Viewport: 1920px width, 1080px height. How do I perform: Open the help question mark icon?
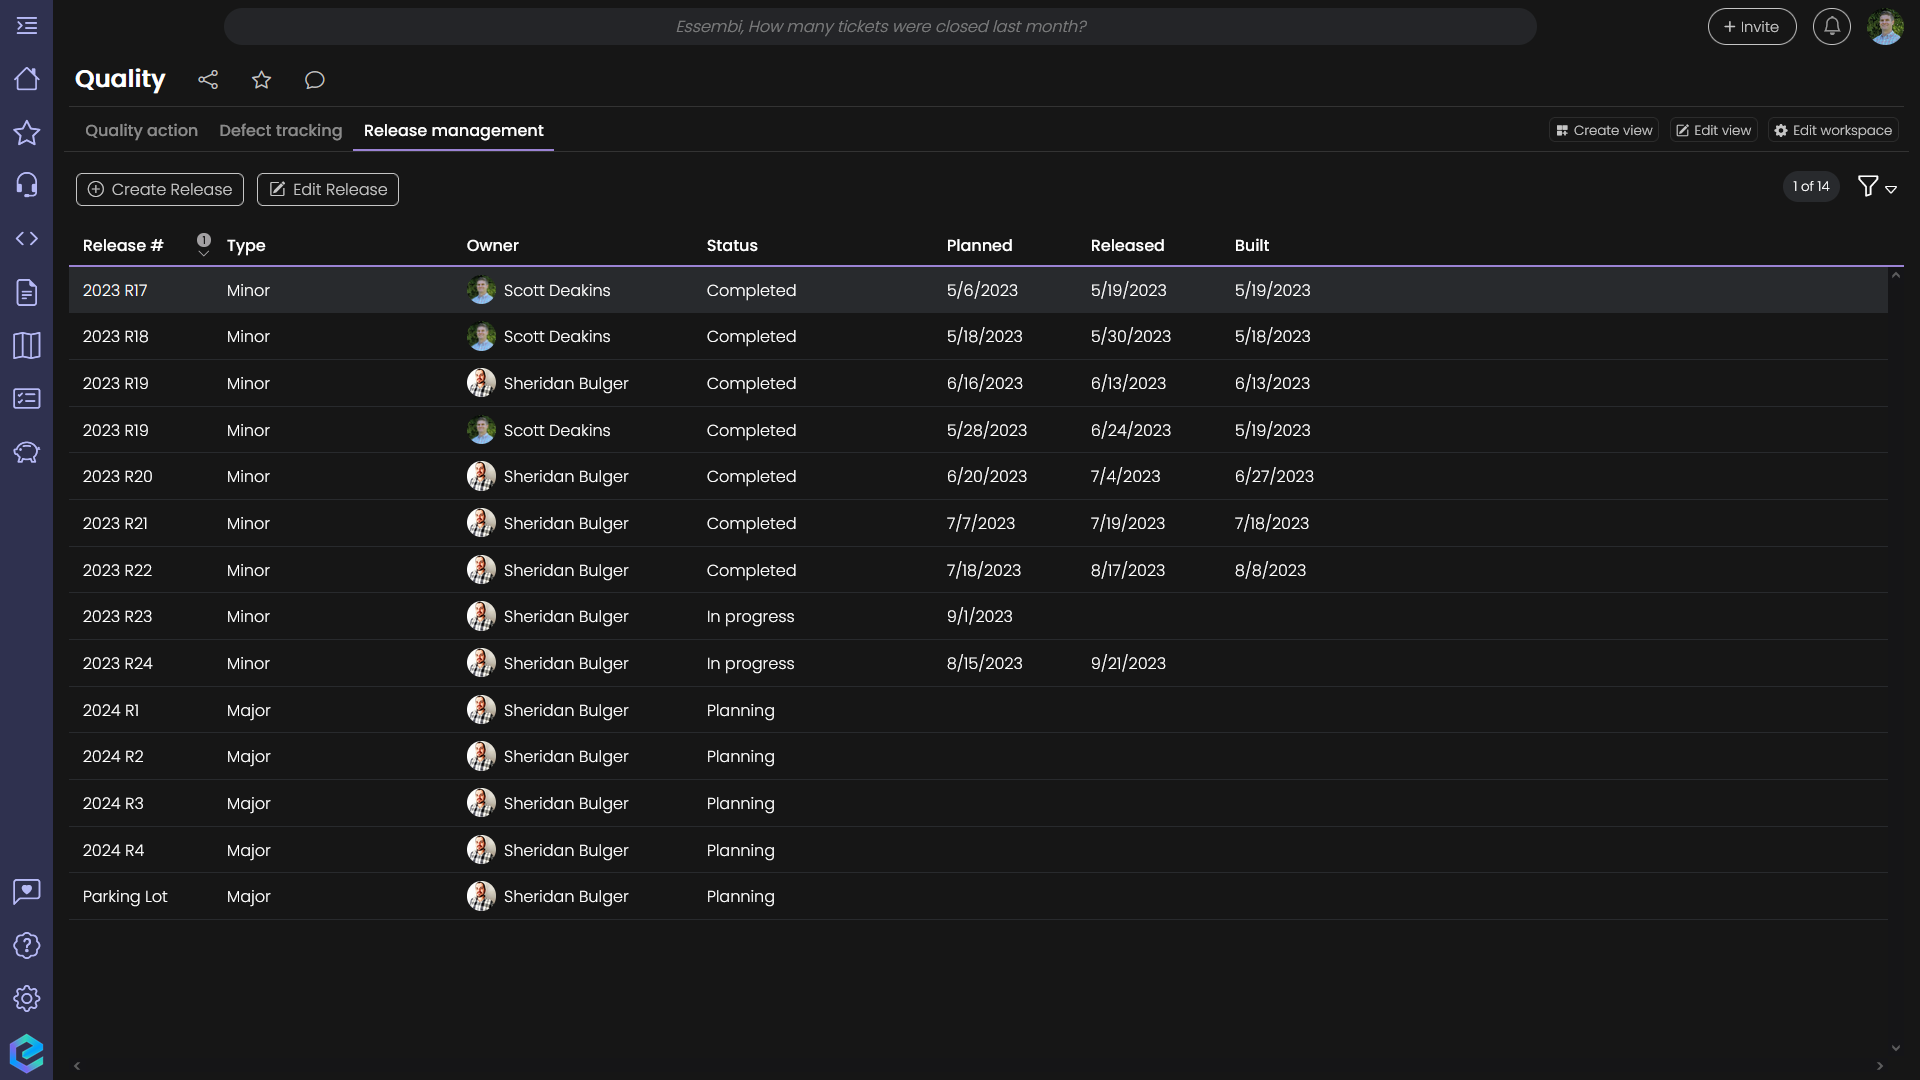pos(27,945)
